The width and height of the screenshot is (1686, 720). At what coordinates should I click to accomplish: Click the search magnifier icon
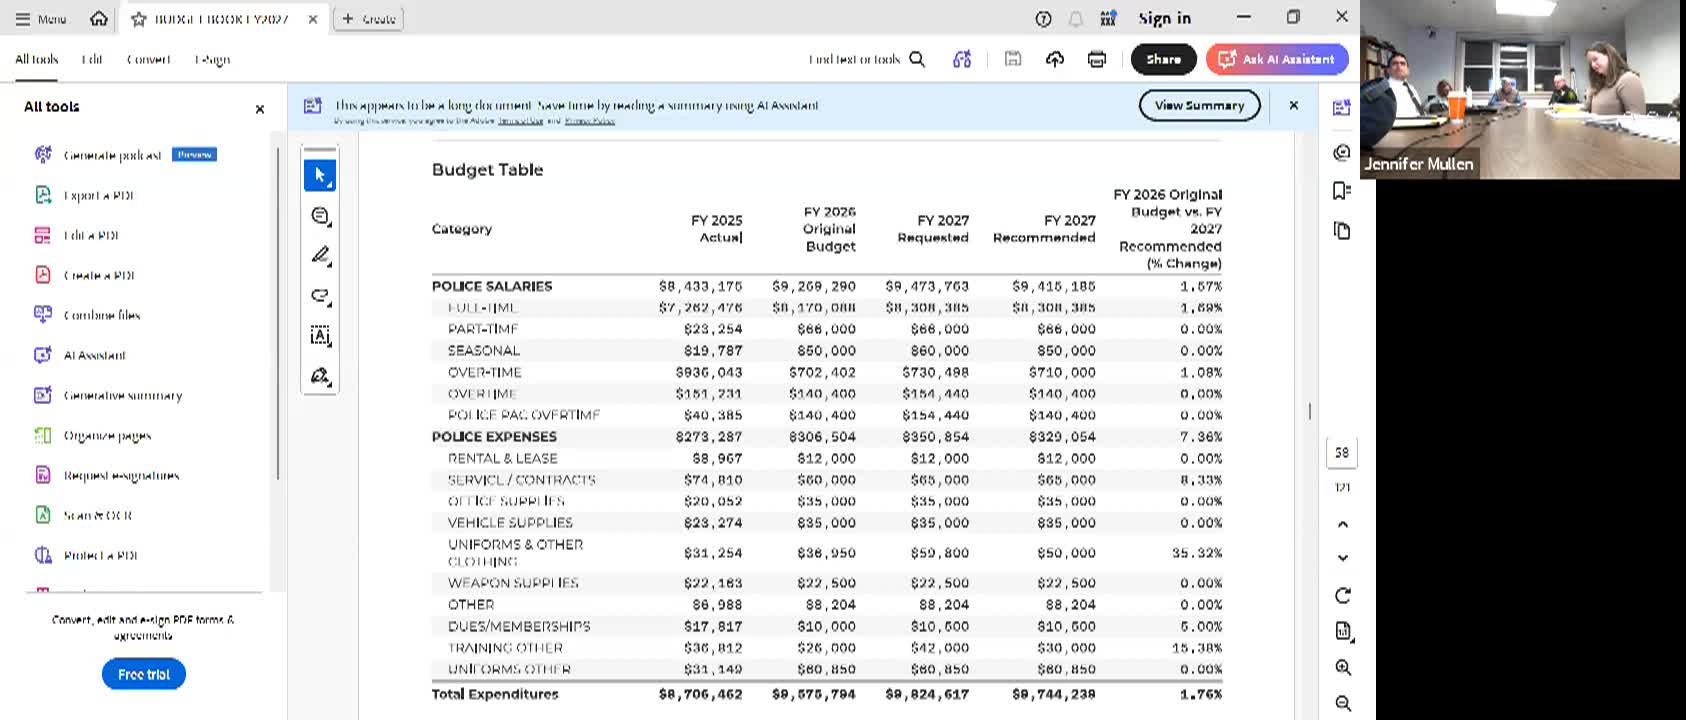click(x=917, y=59)
